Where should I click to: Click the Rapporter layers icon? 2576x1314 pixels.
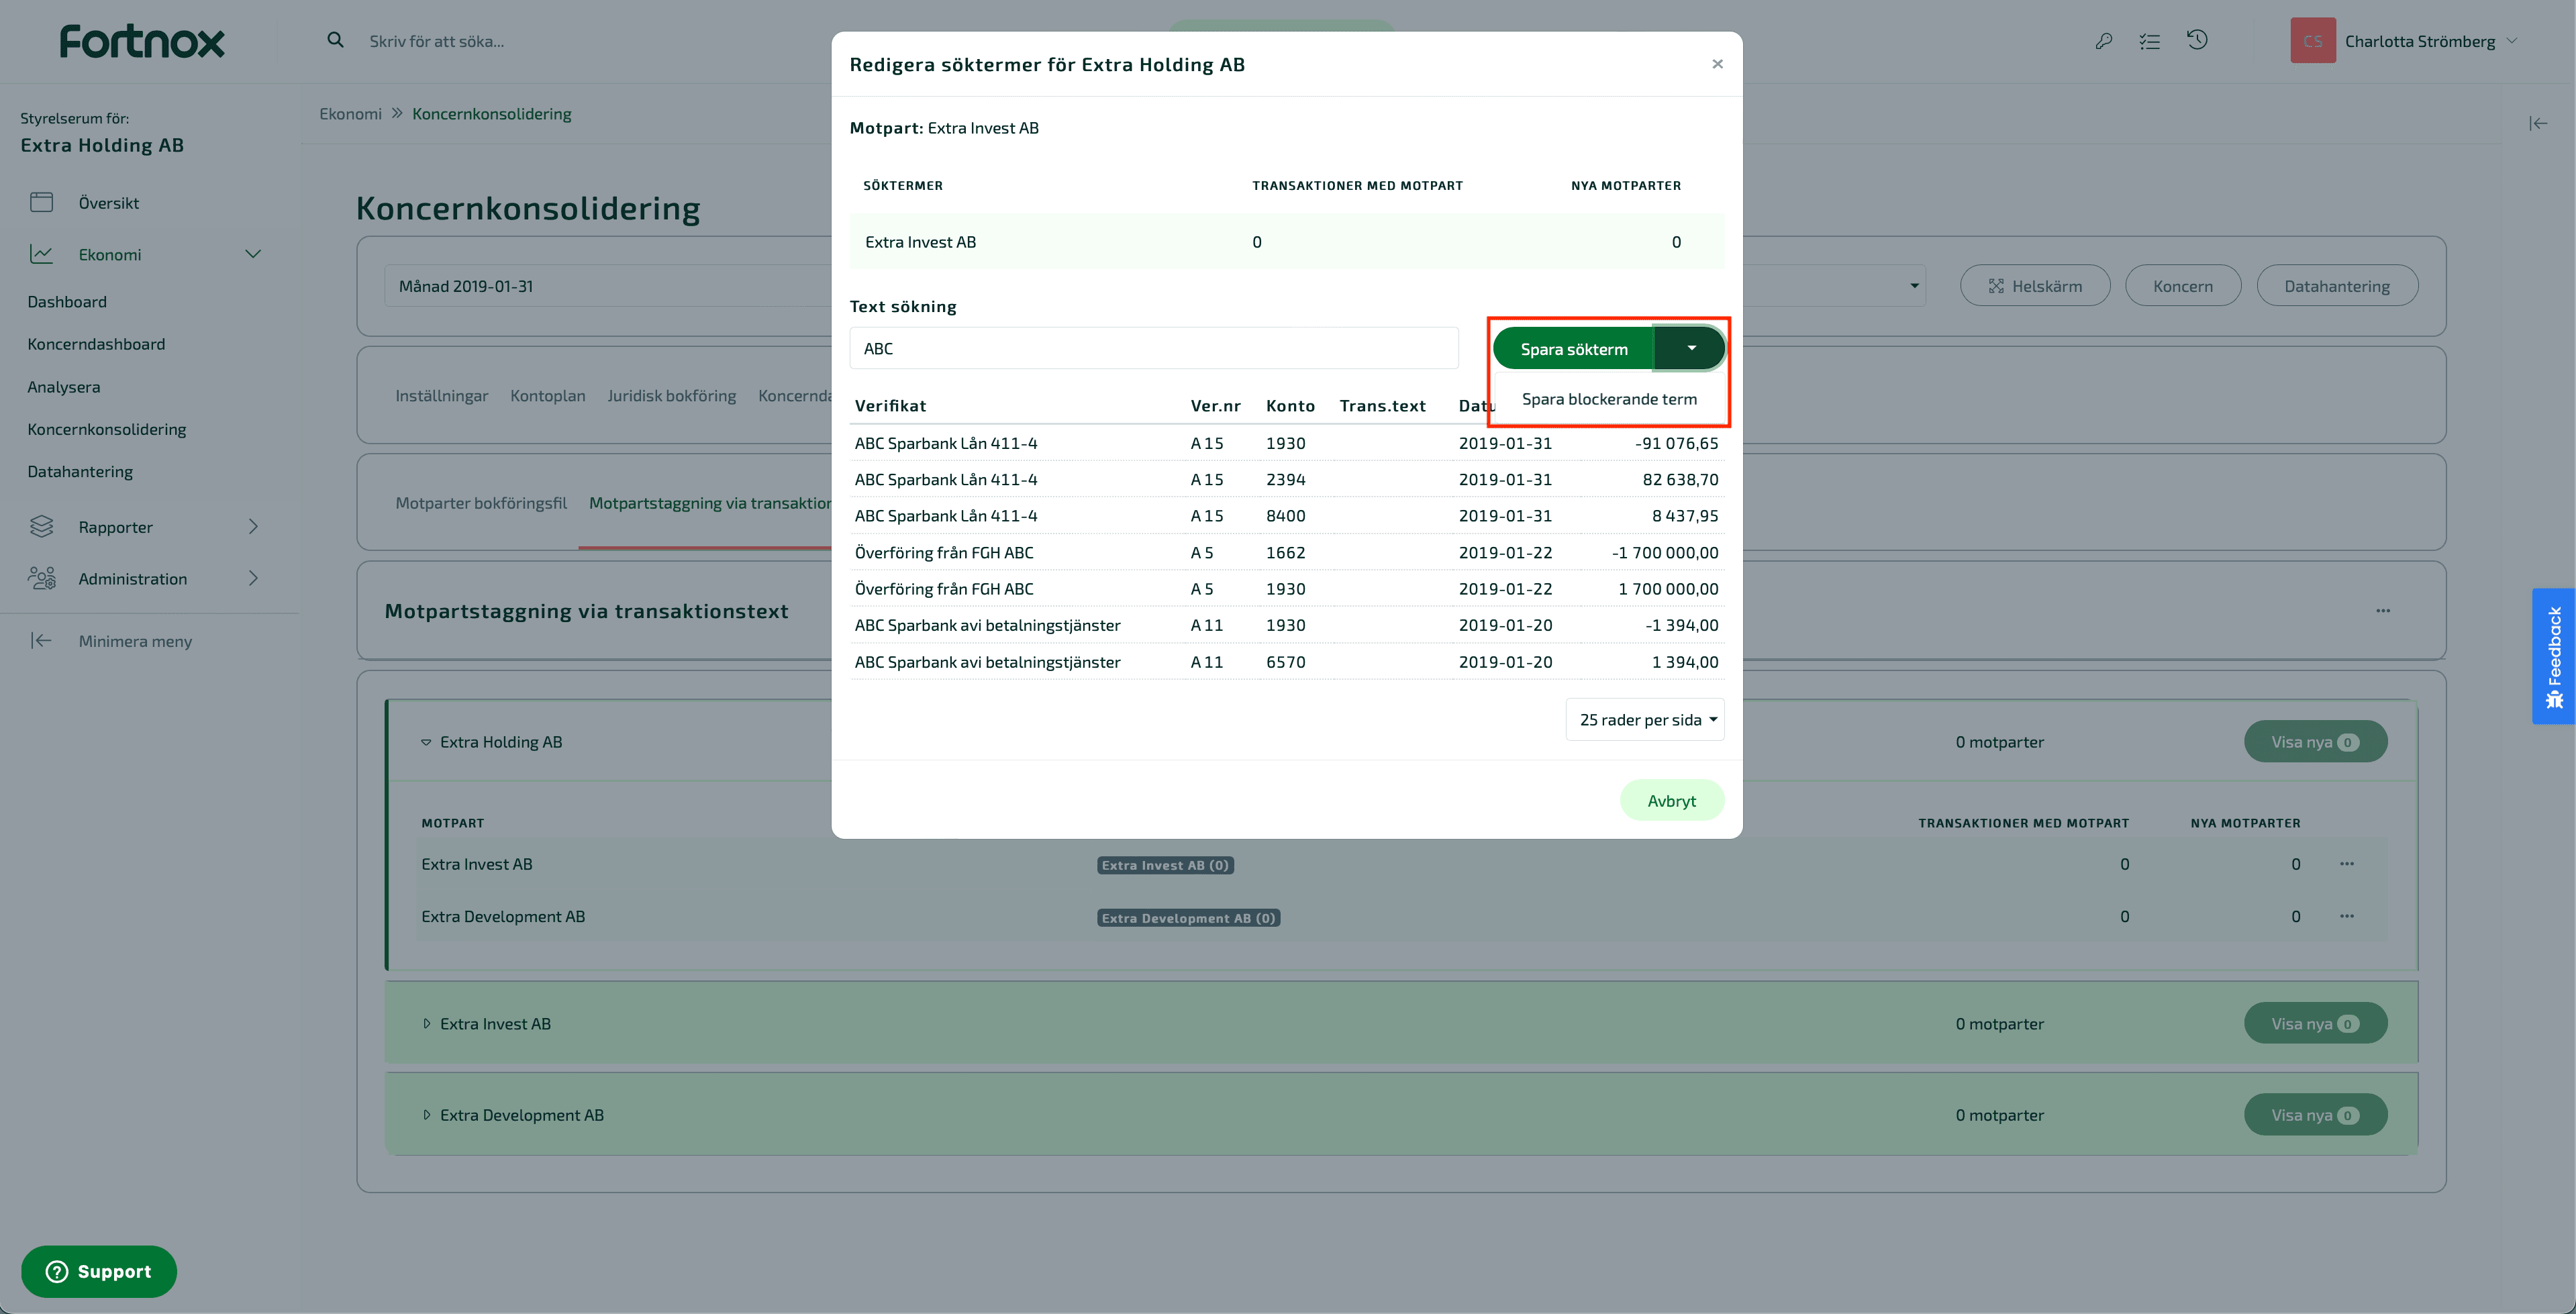coord(41,526)
